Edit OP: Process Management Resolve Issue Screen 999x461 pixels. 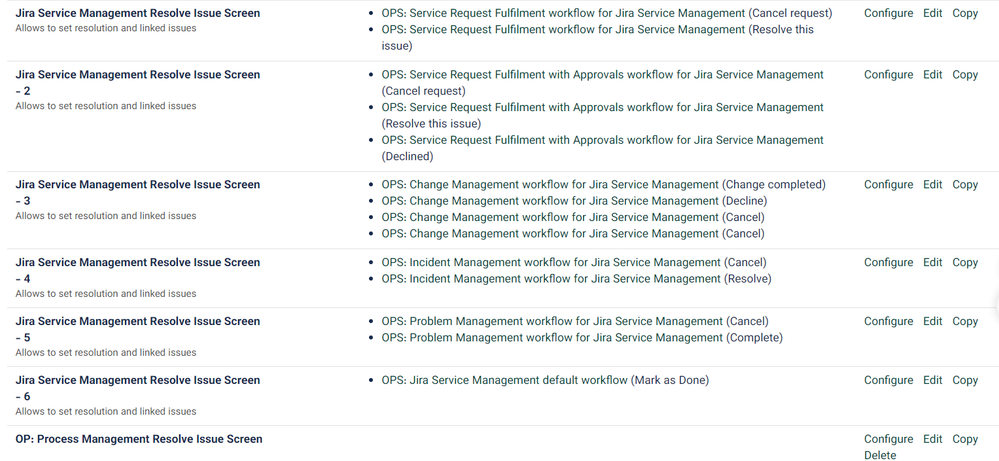pyautogui.click(x=932, y=439)
